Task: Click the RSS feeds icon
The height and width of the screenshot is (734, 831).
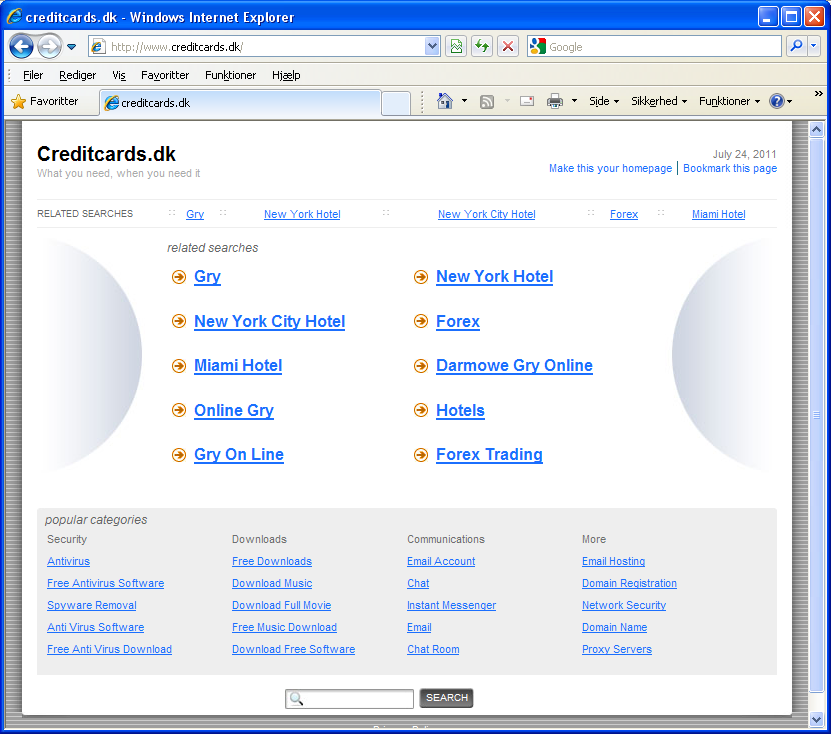Action: 487,101
